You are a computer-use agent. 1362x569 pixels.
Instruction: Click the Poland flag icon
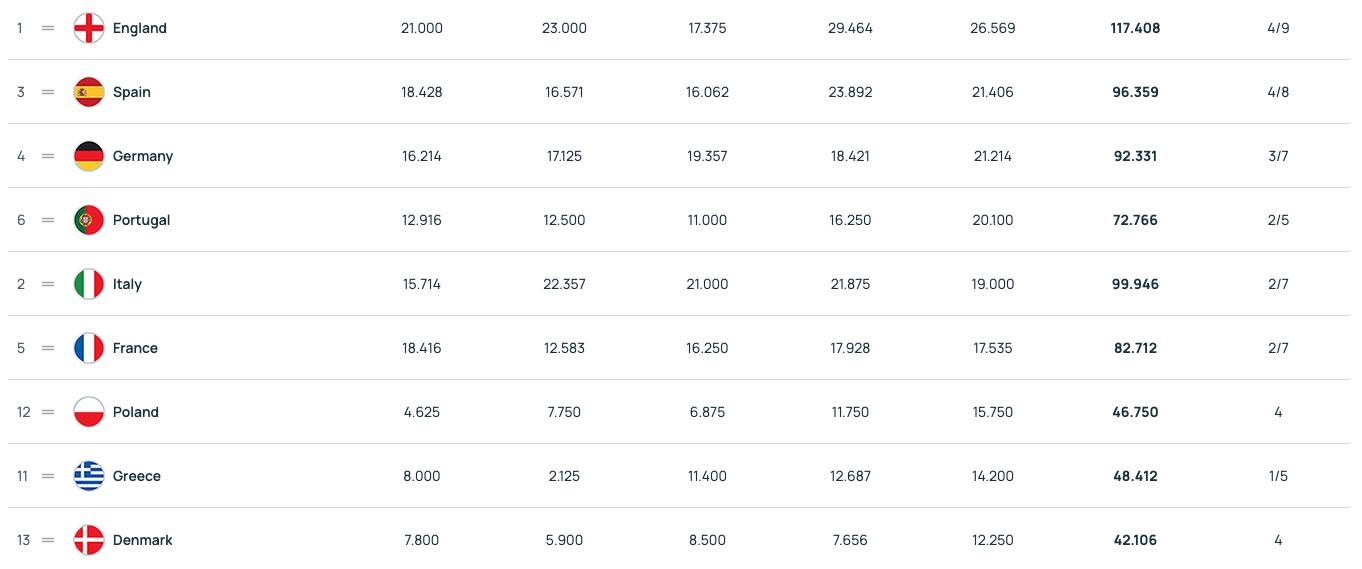(89, 412)
